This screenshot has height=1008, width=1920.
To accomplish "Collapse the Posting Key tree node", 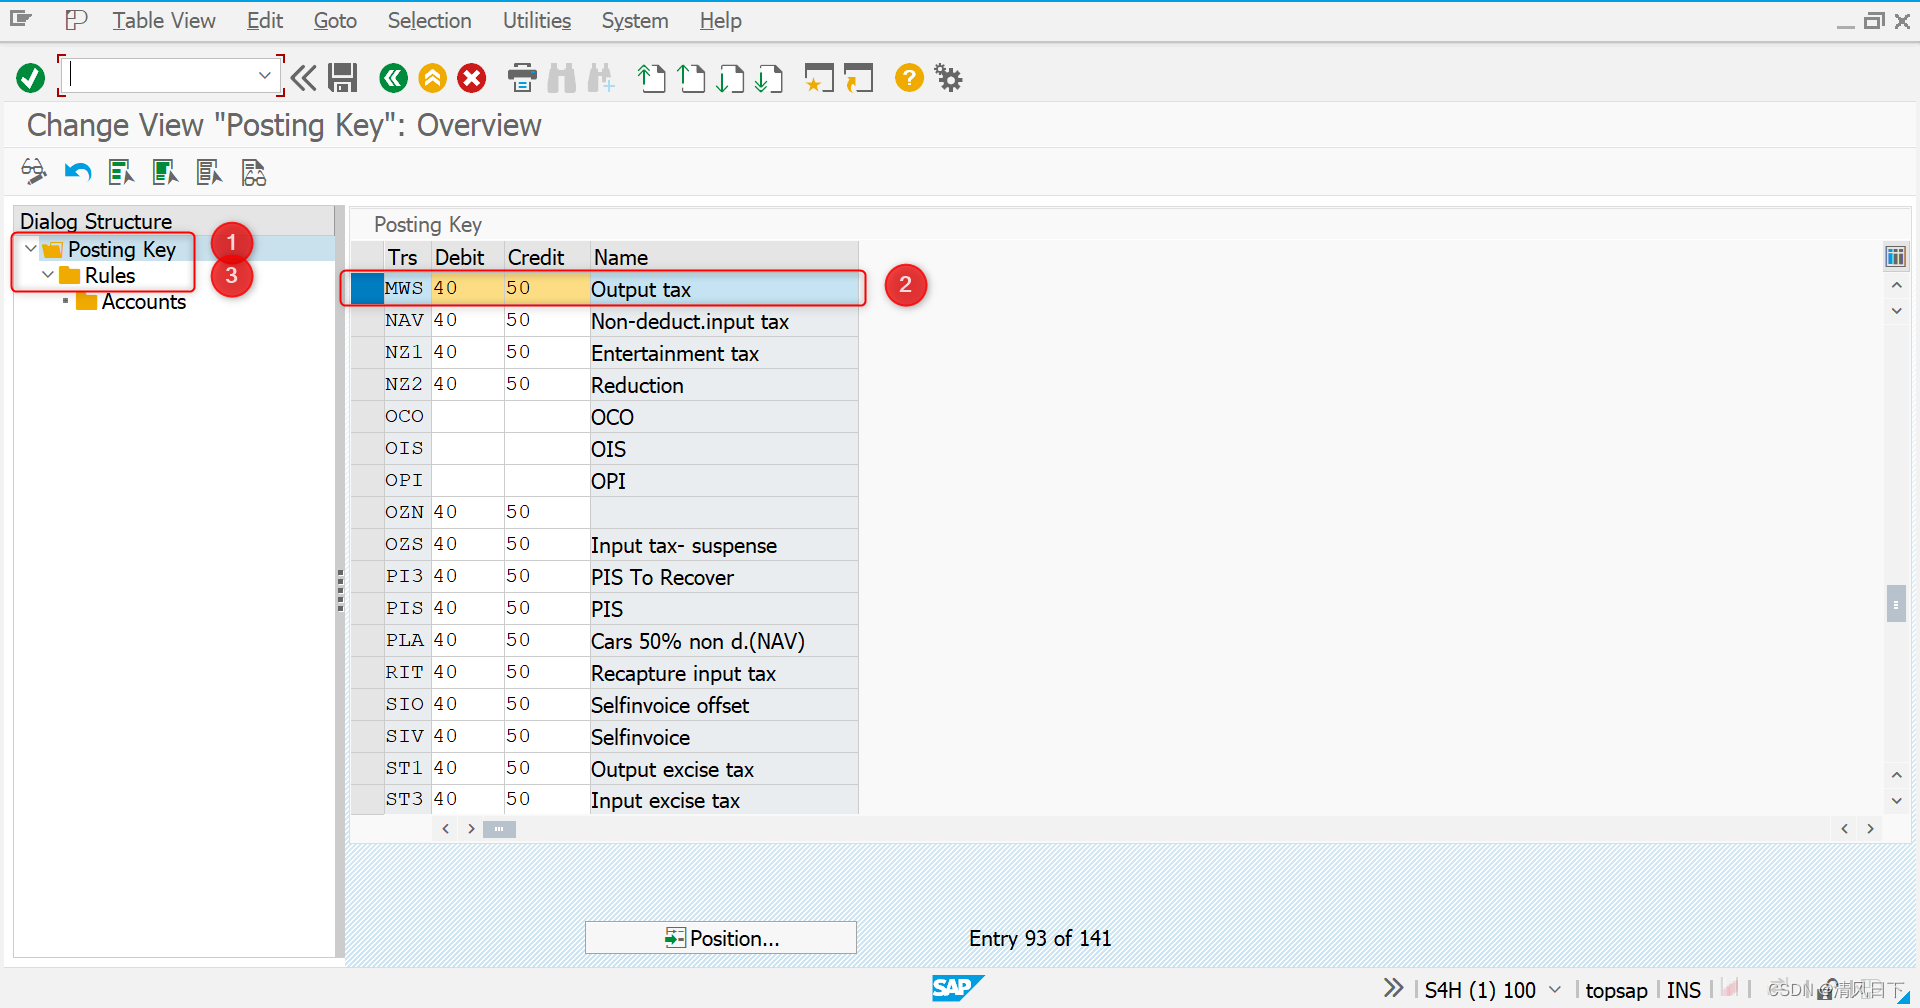I will [x=30, y=249].
